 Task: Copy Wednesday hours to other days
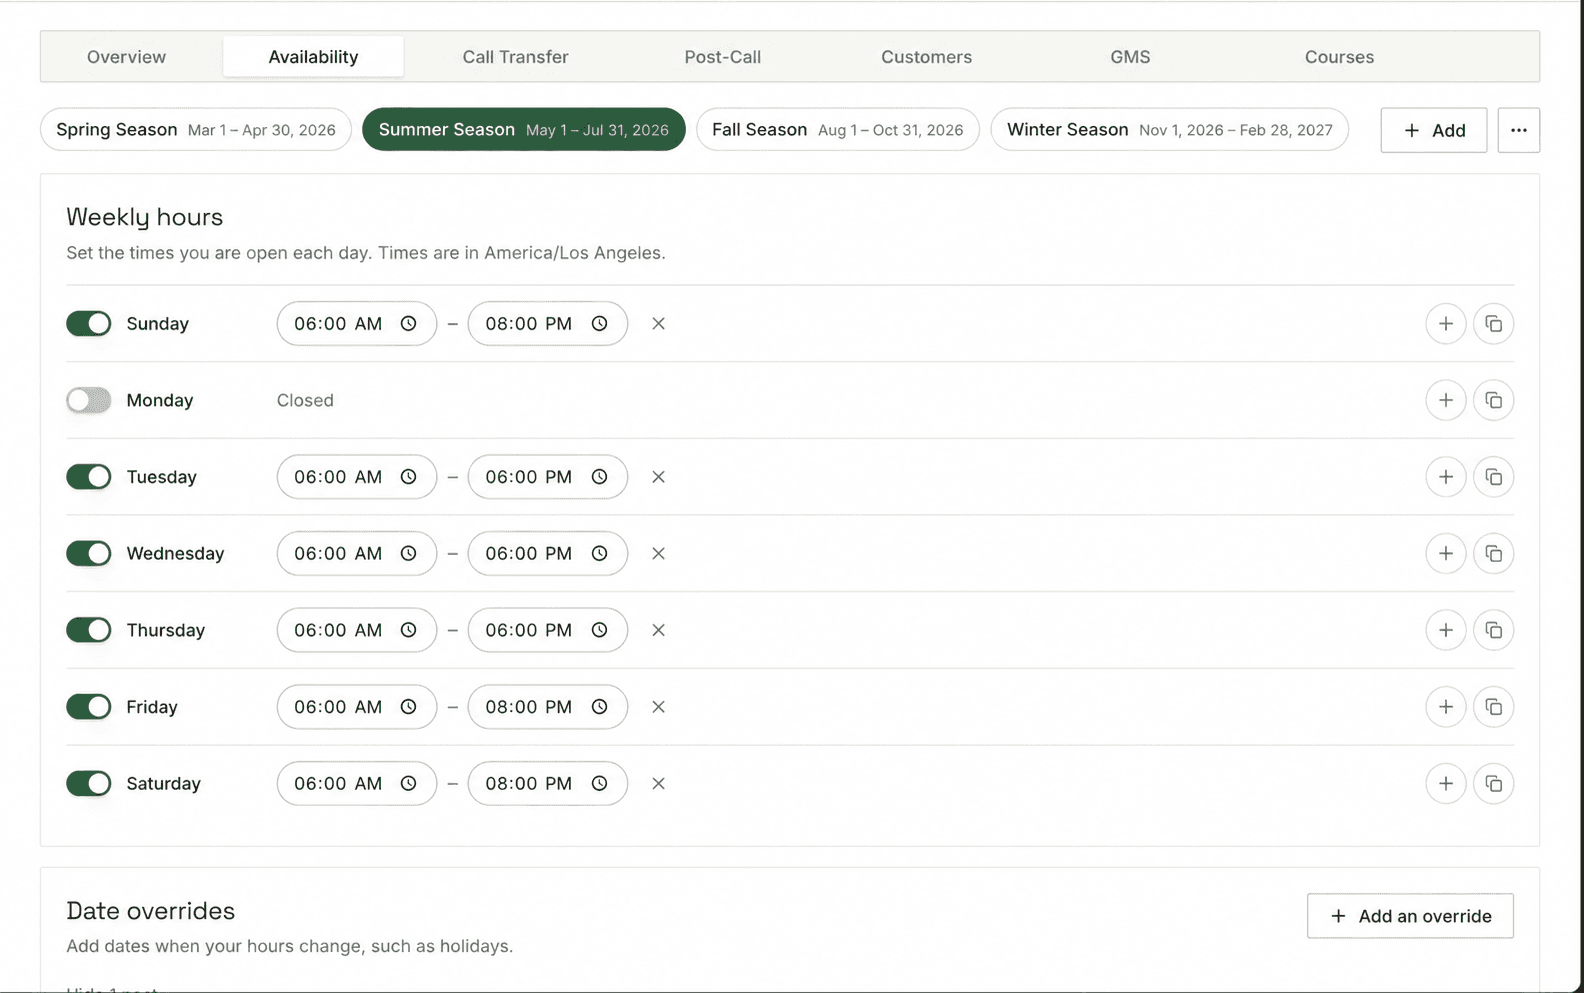click(x=1493, y=554)
